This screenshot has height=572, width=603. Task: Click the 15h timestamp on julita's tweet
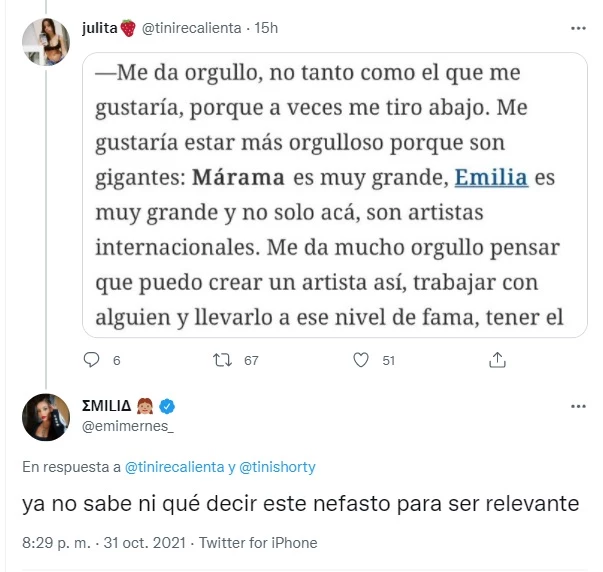click(264, 28)
